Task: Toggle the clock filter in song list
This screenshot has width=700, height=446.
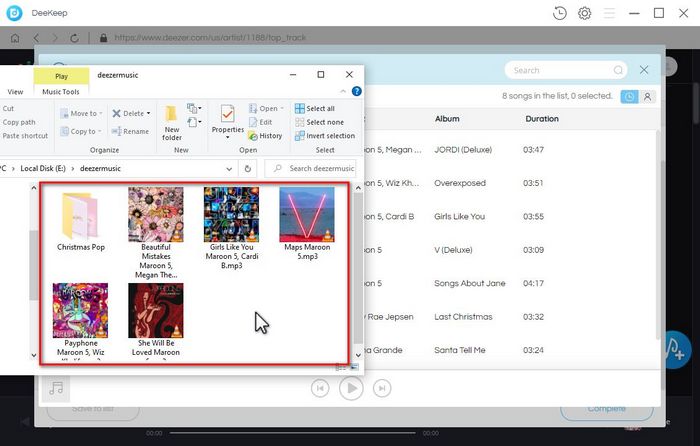Action: [x=629, y=96]
